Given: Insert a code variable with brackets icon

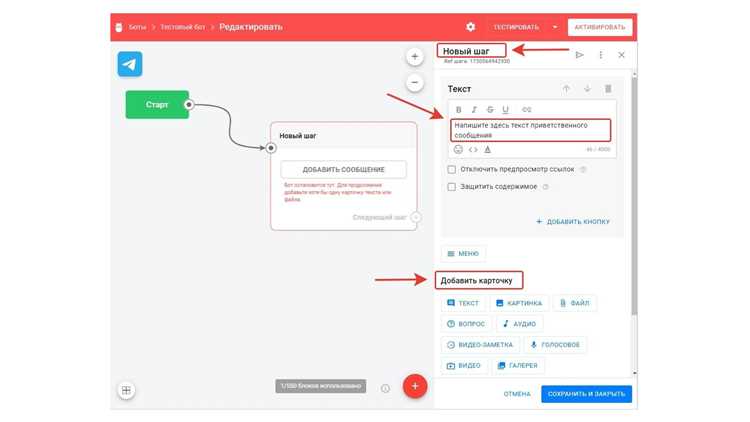Looking at the screenshot, I should click(473, 150).
